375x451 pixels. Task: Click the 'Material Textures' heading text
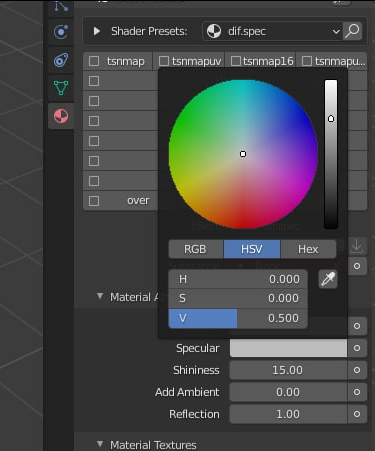(153, 445)
